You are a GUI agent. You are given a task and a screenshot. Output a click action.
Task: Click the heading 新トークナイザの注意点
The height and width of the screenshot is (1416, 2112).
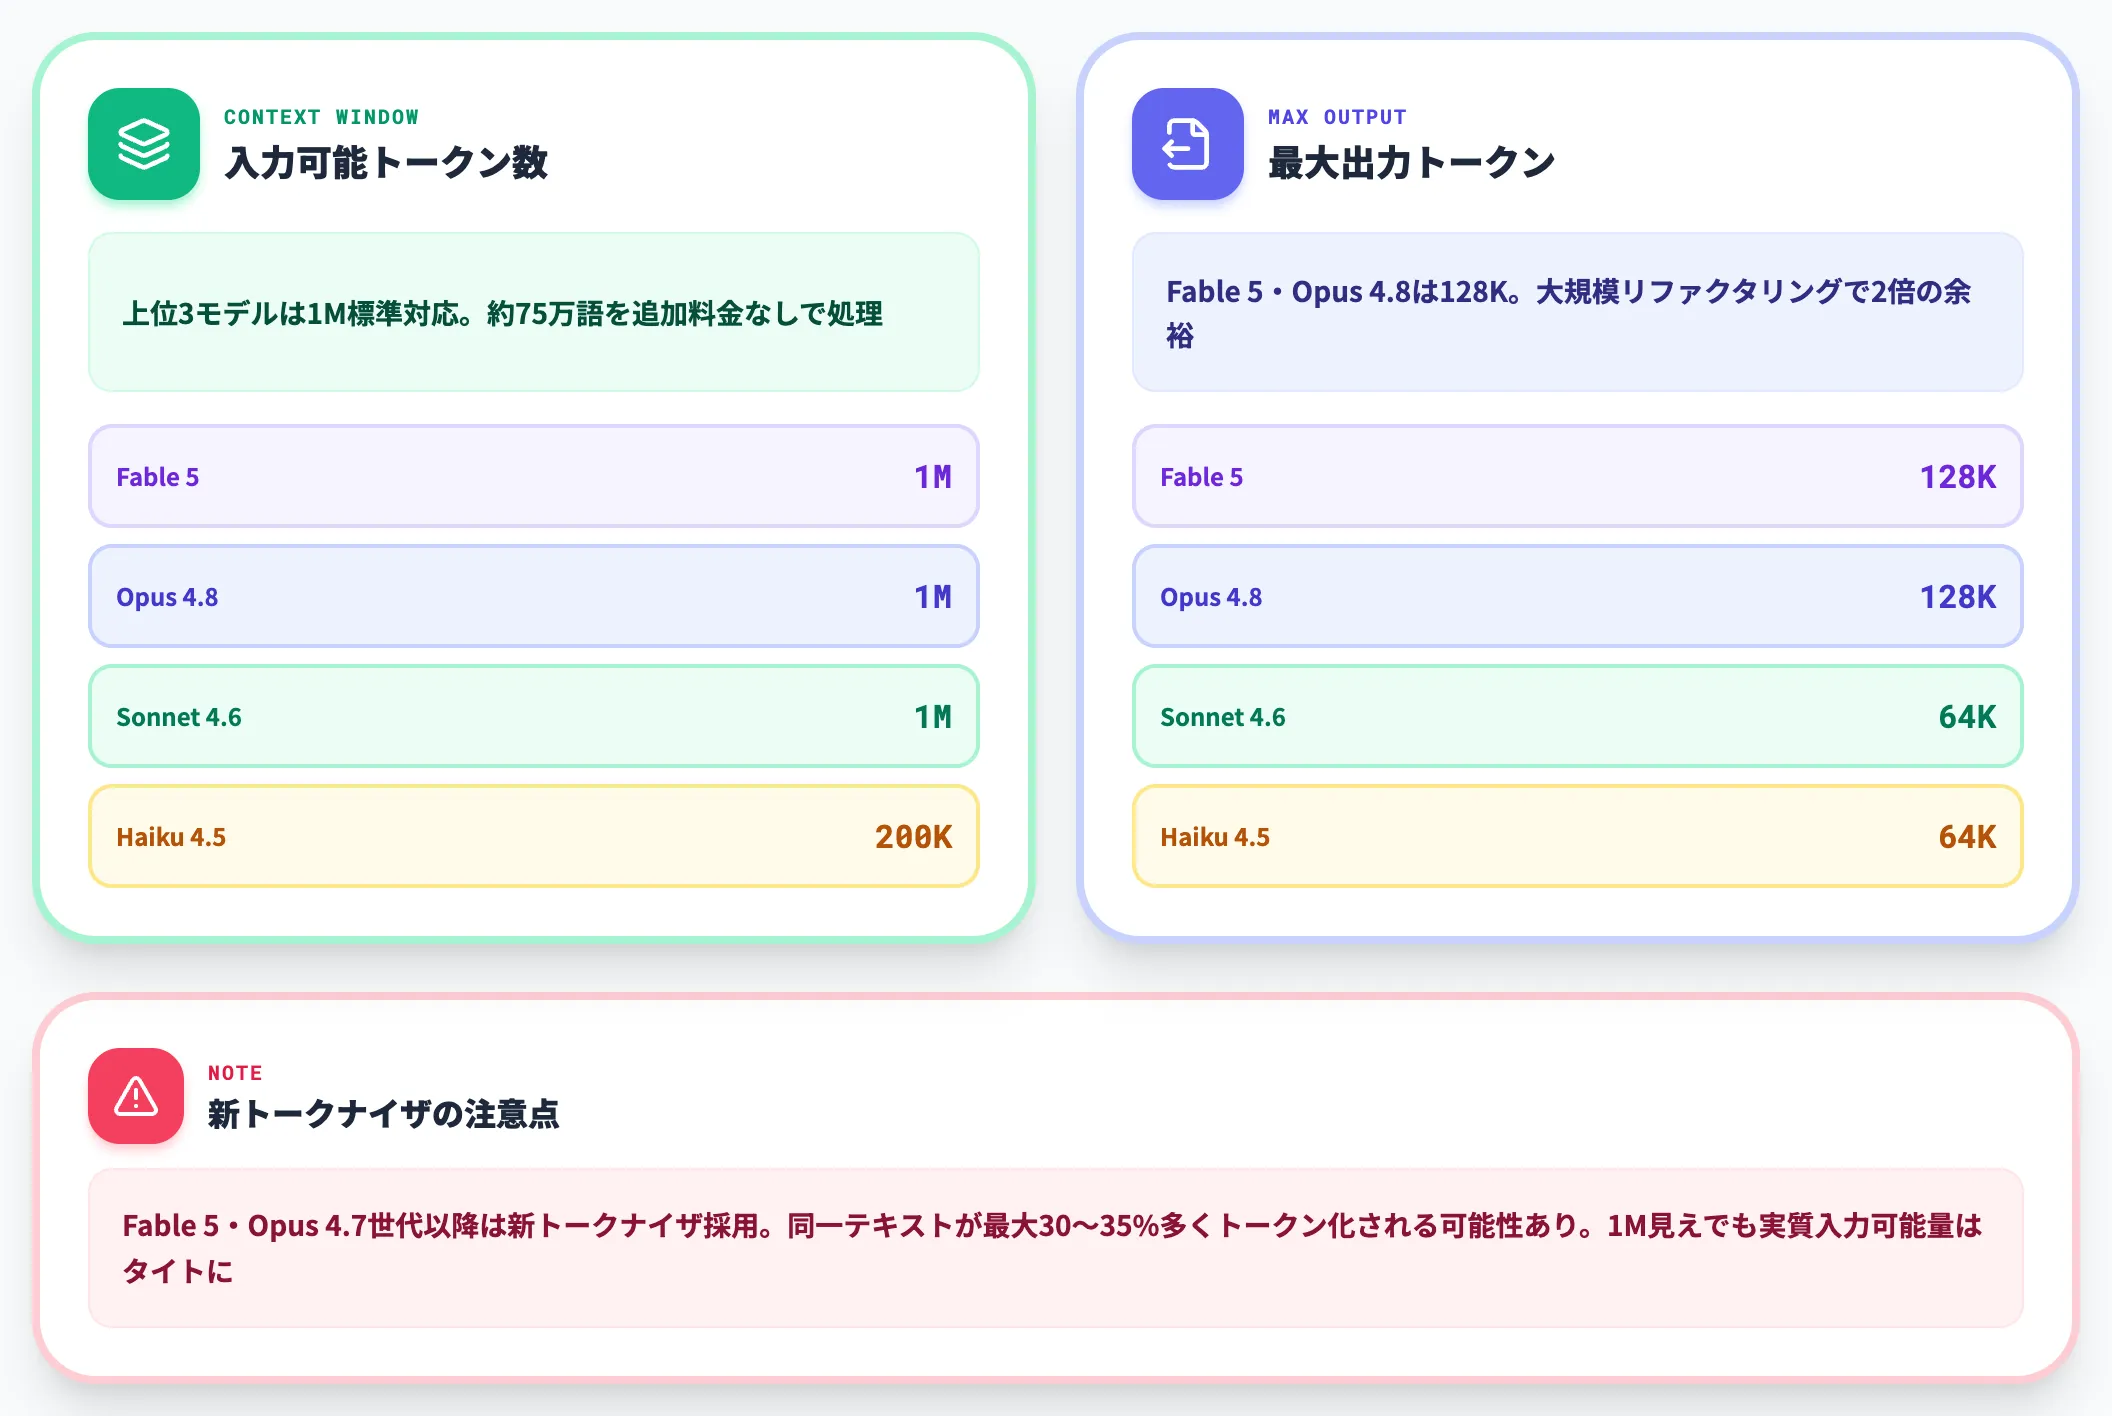tap(383, 1114)
